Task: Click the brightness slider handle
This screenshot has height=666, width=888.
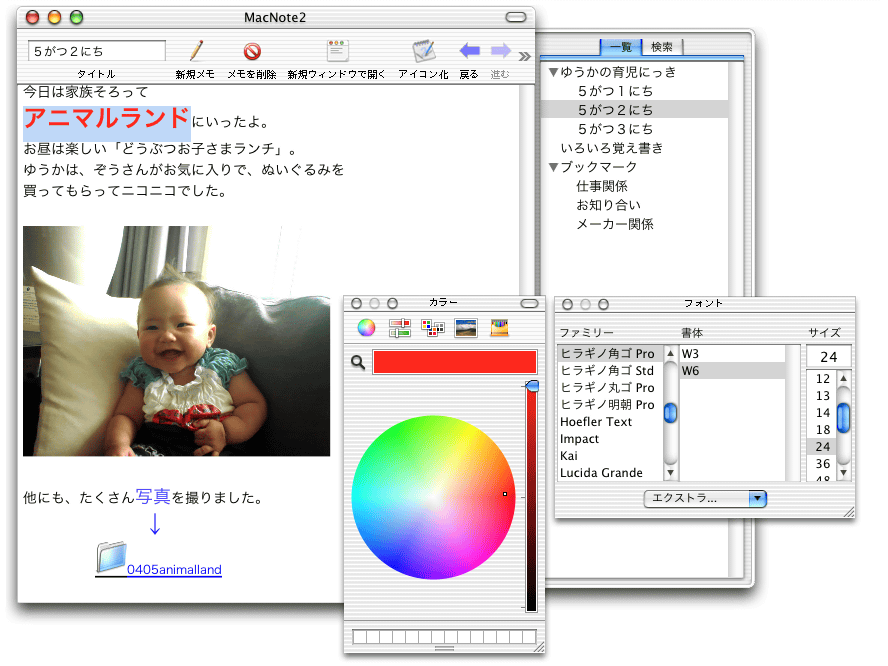Action: coord(532,386)
